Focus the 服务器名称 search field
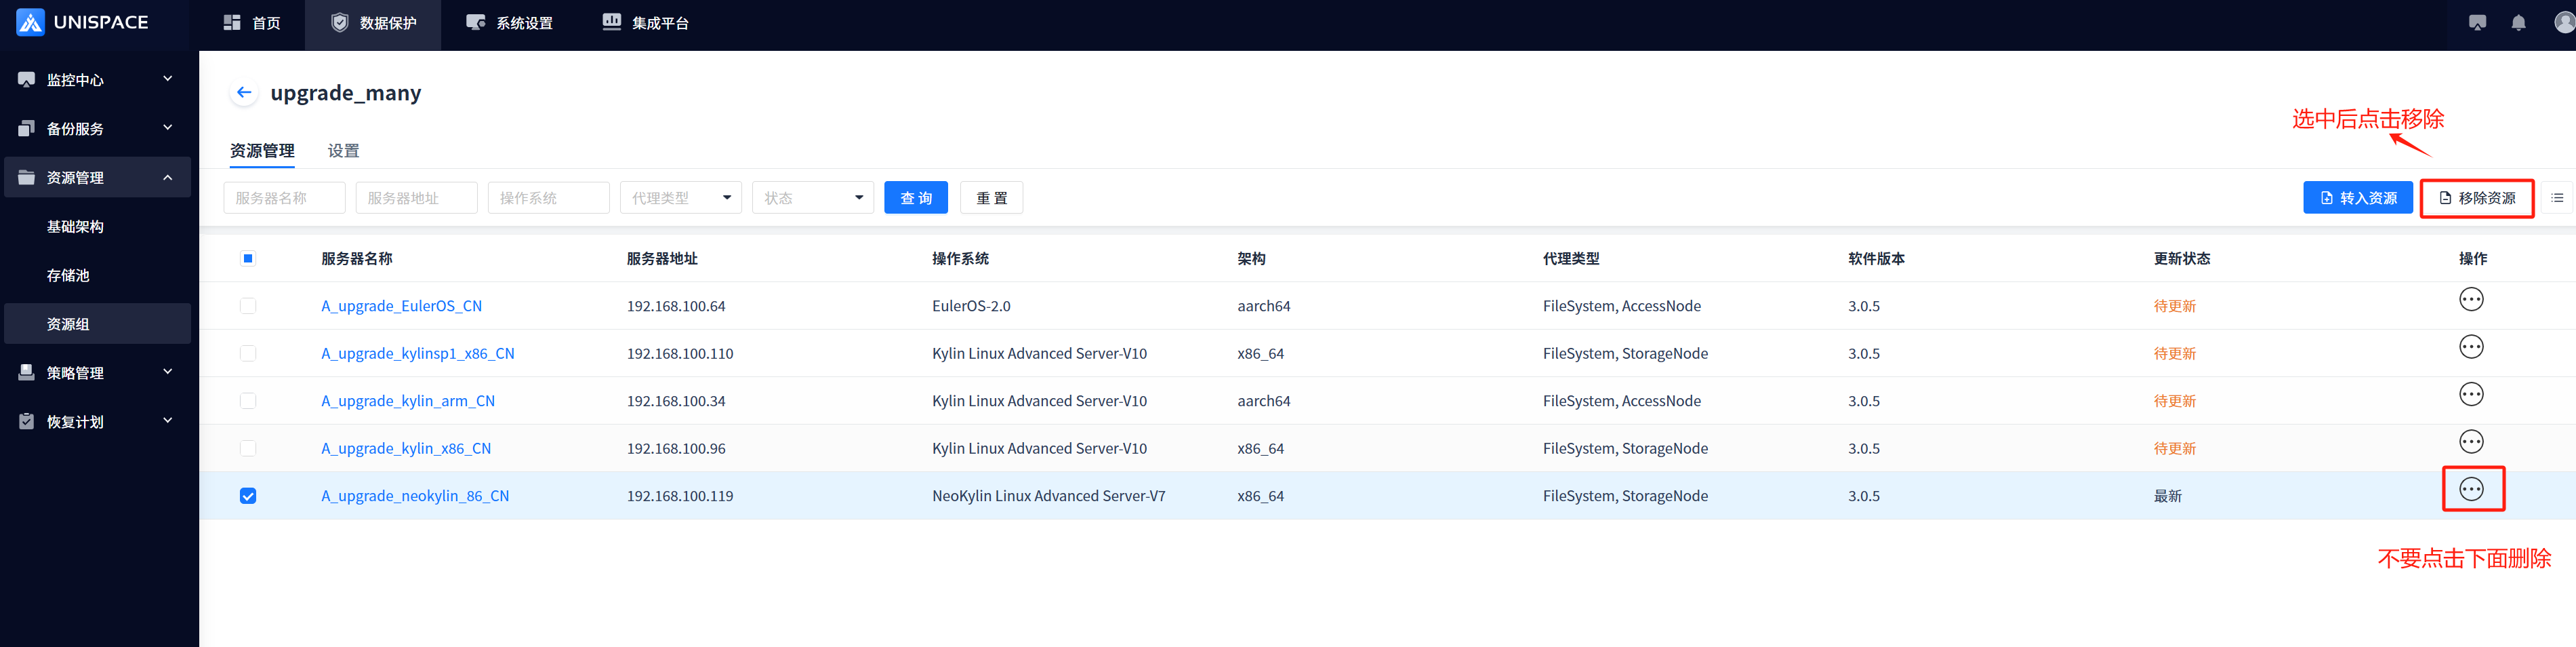The height and width of the screenshot is (647, 2576). [284, 198]
